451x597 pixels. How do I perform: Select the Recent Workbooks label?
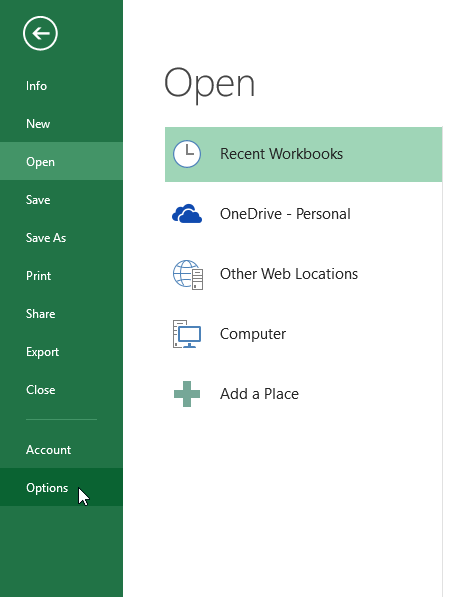tap(281, 154)
